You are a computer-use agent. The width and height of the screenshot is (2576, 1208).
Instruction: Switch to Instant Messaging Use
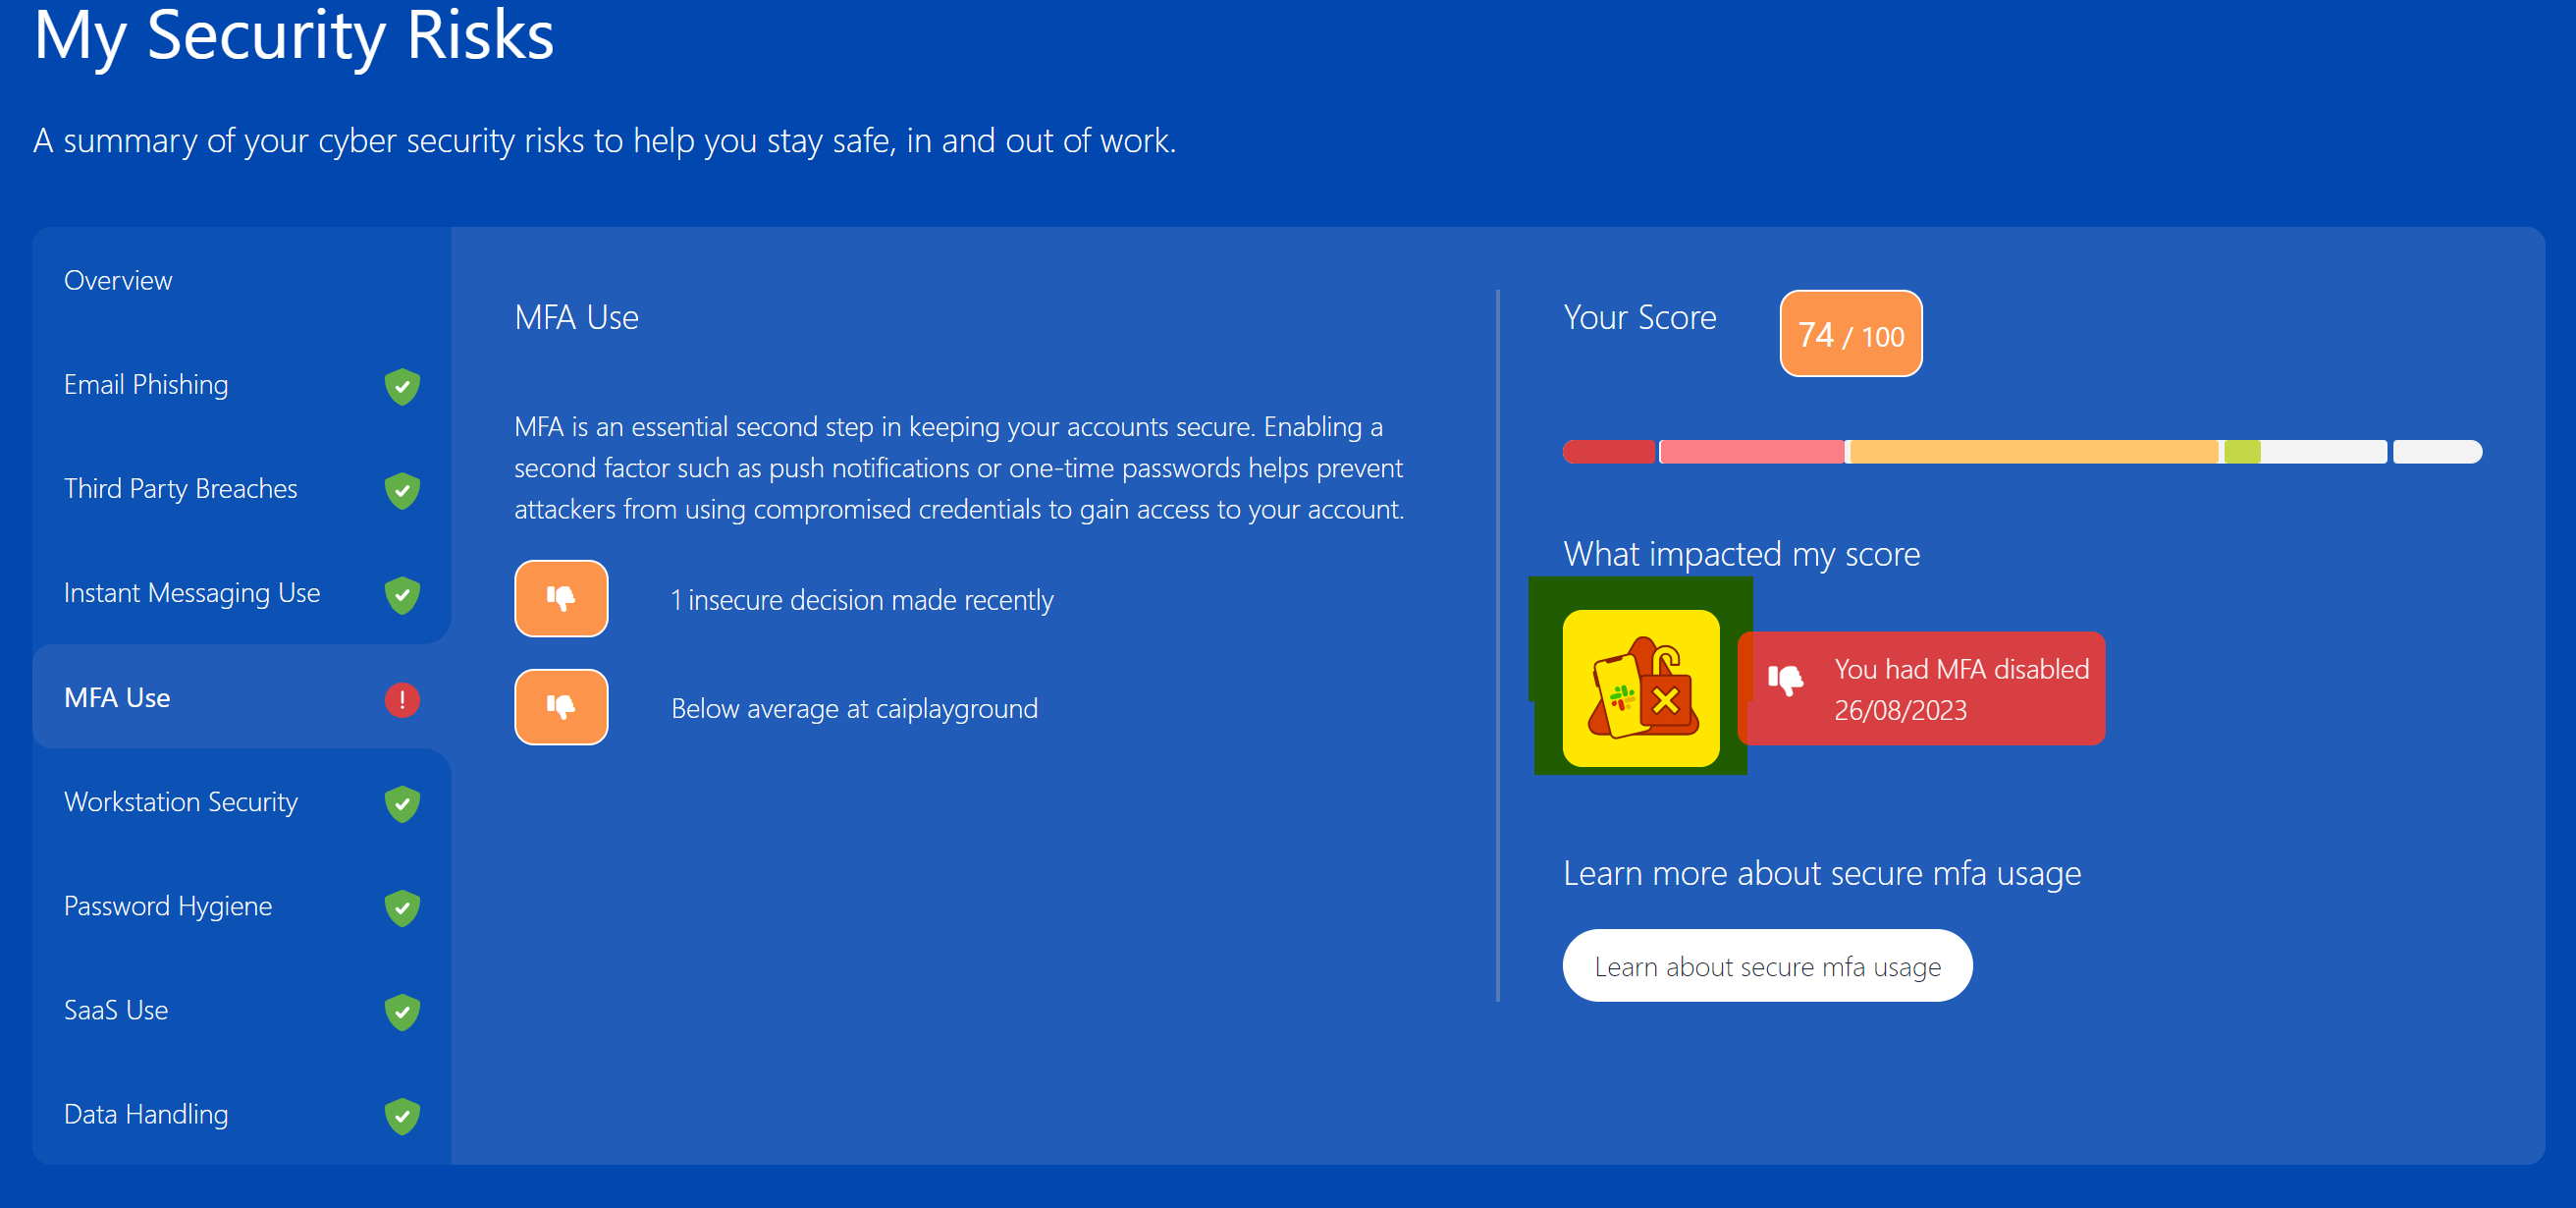(x=241, y=593)
